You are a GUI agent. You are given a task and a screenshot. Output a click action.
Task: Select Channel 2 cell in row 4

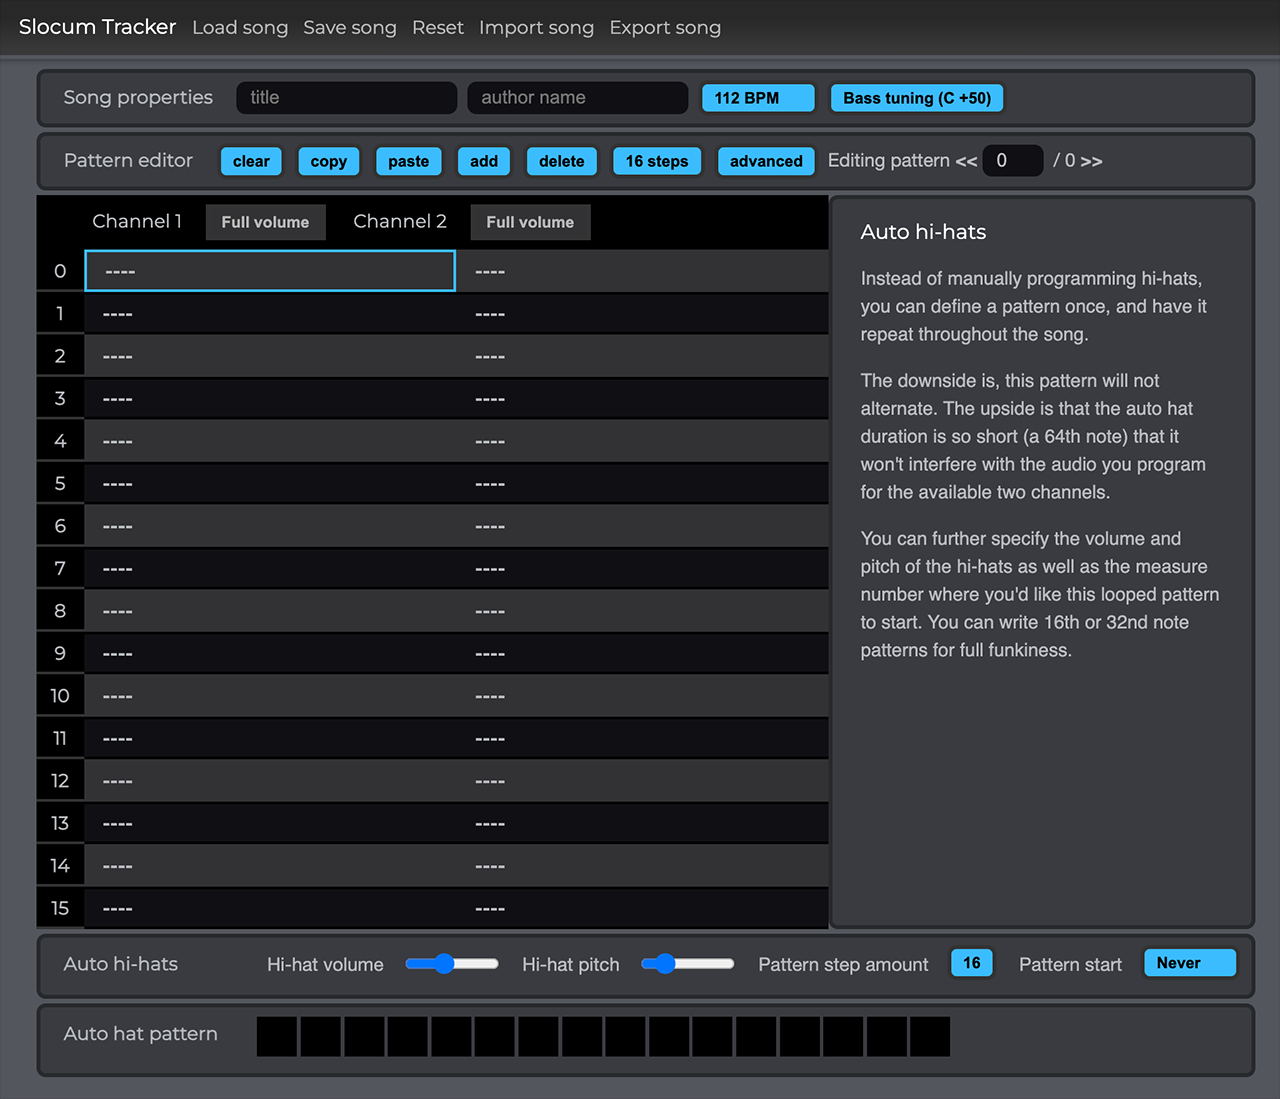pos(643,441)
